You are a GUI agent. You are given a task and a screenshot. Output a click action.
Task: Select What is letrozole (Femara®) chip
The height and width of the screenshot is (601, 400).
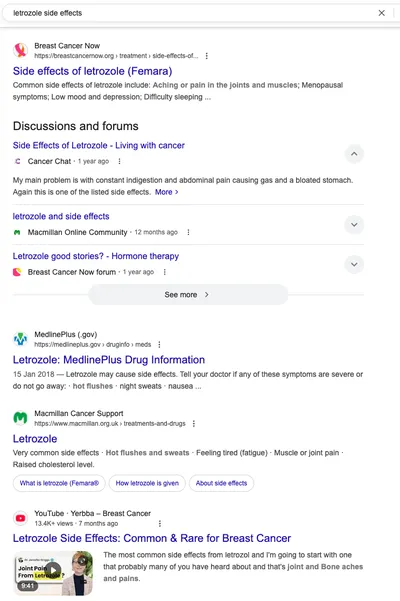click(x=59, y=483)
